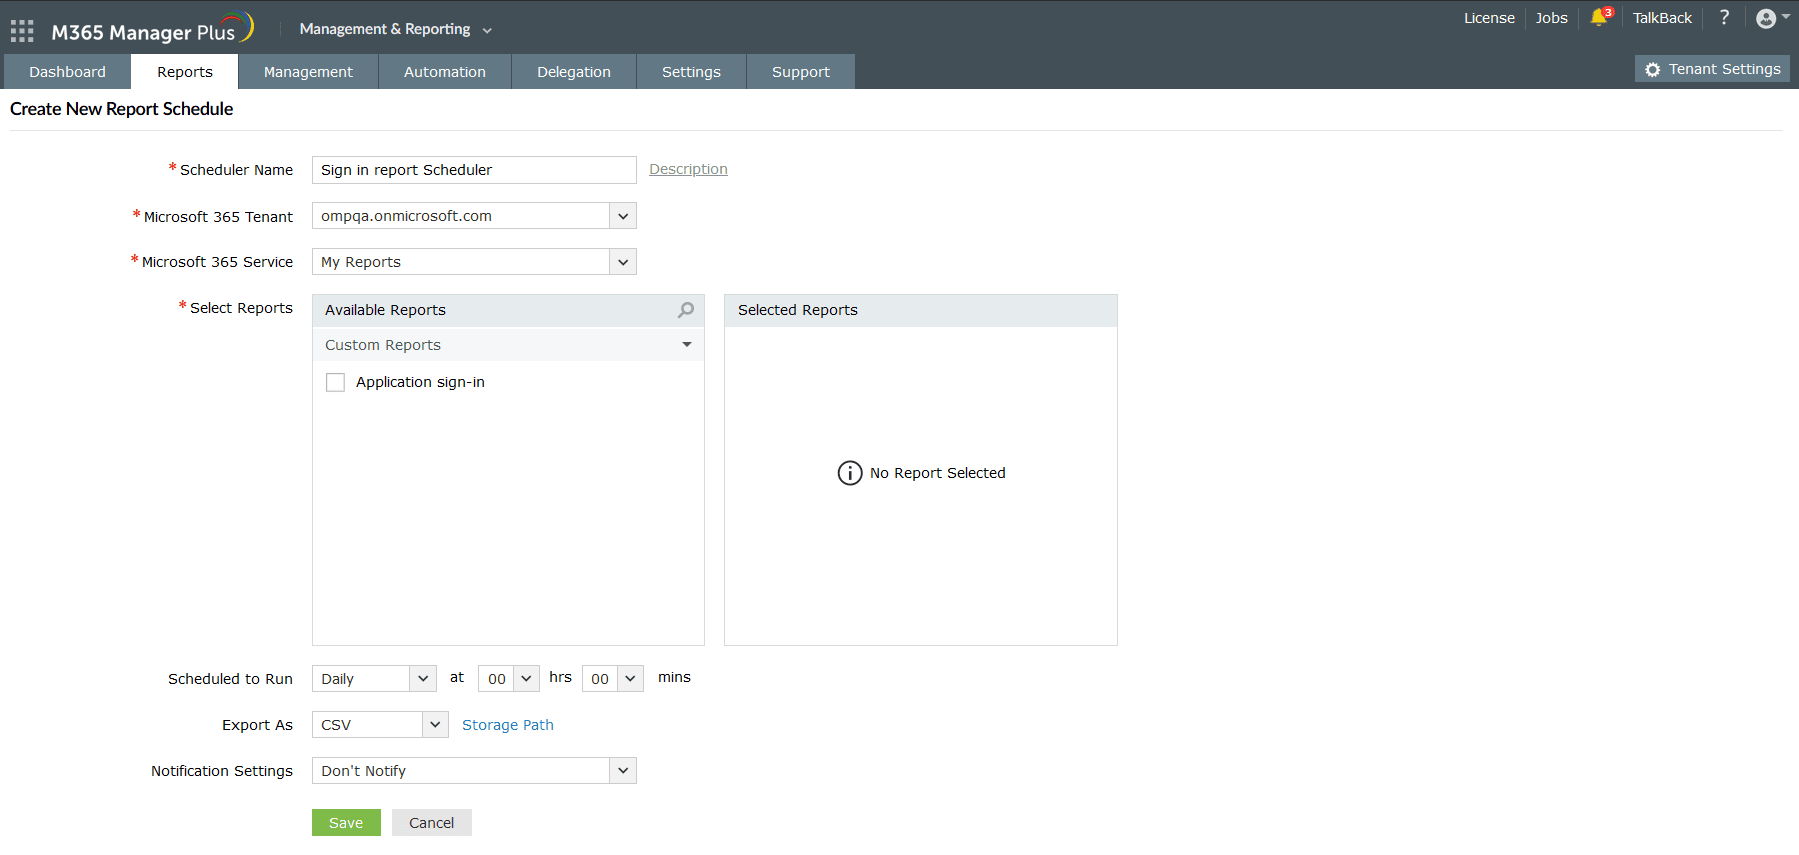Switch to the Delegation tab
The height and width of the screenshot is (855, 1799).
click(x=574, y=72)
